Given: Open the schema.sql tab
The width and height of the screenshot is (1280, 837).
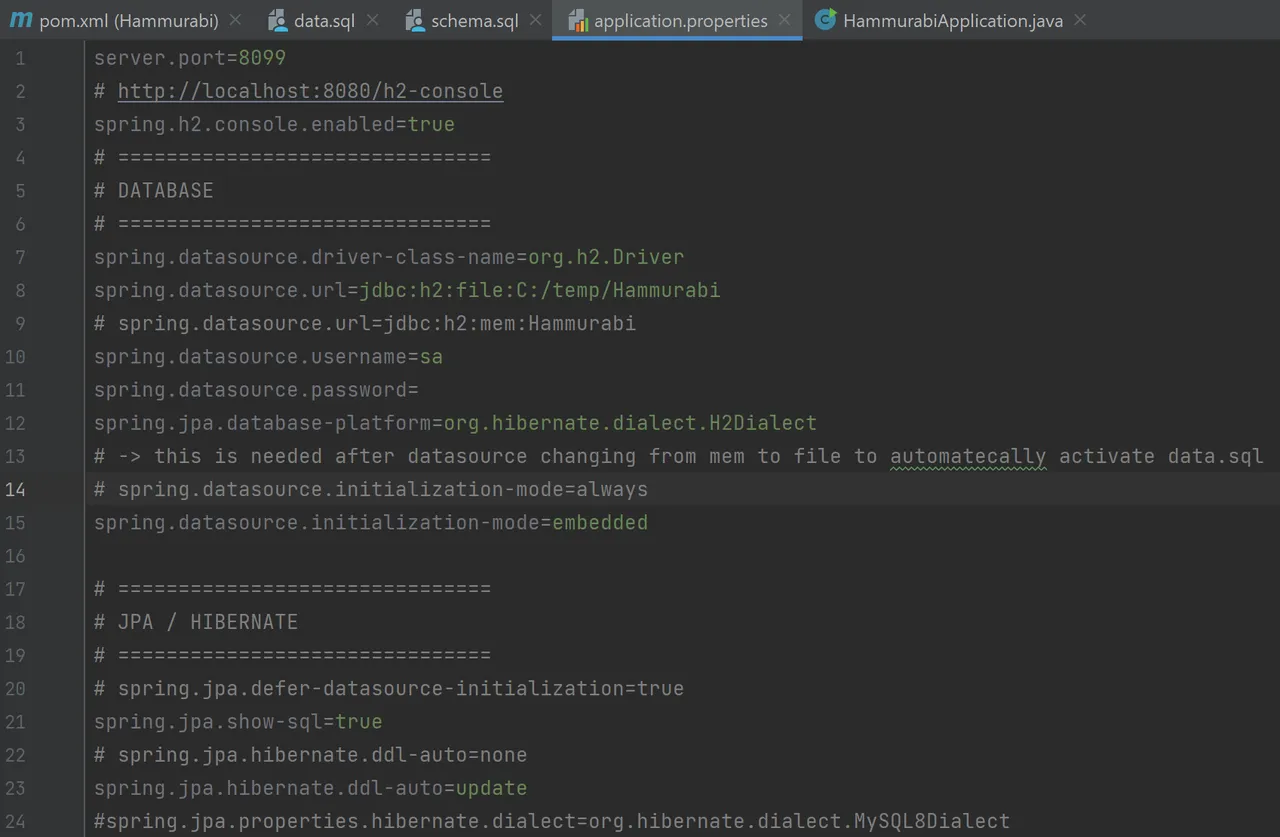Looking at the screenshot, I should [475, 20].
